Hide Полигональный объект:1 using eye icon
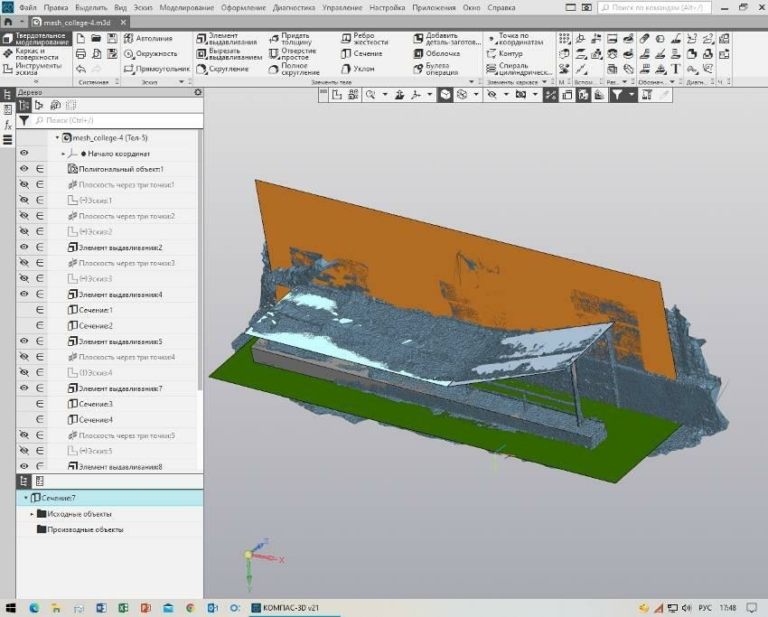 coord(23,169)
